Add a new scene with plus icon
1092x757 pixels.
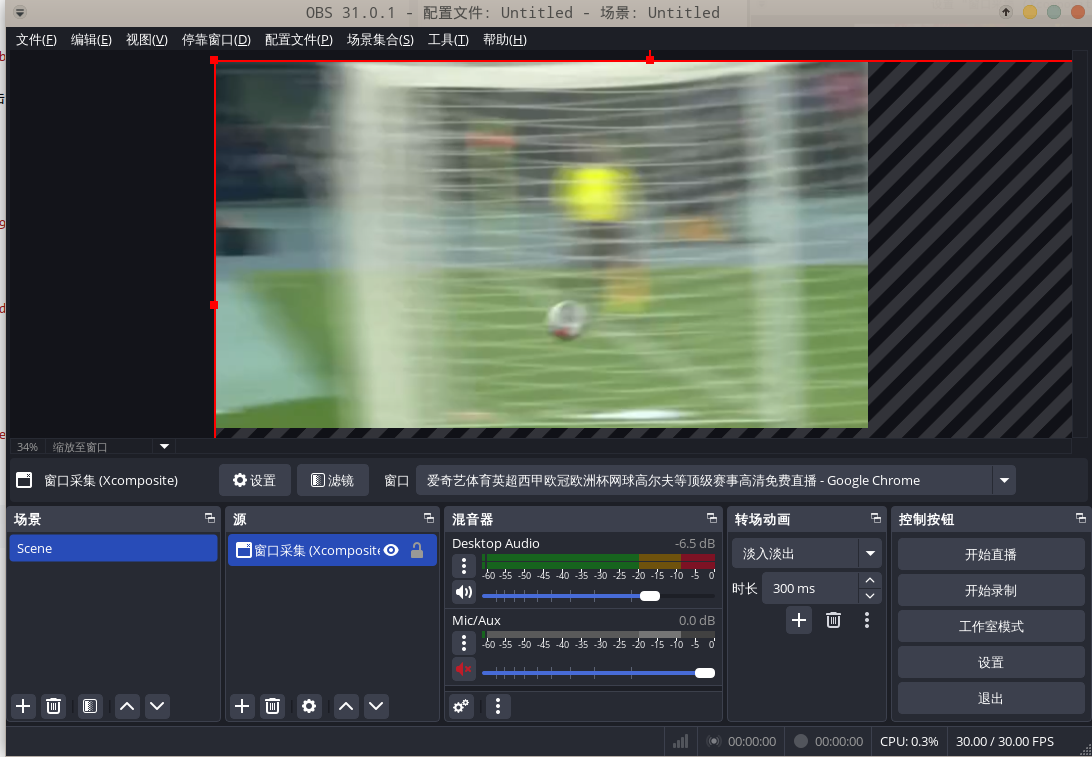[24, 706]
